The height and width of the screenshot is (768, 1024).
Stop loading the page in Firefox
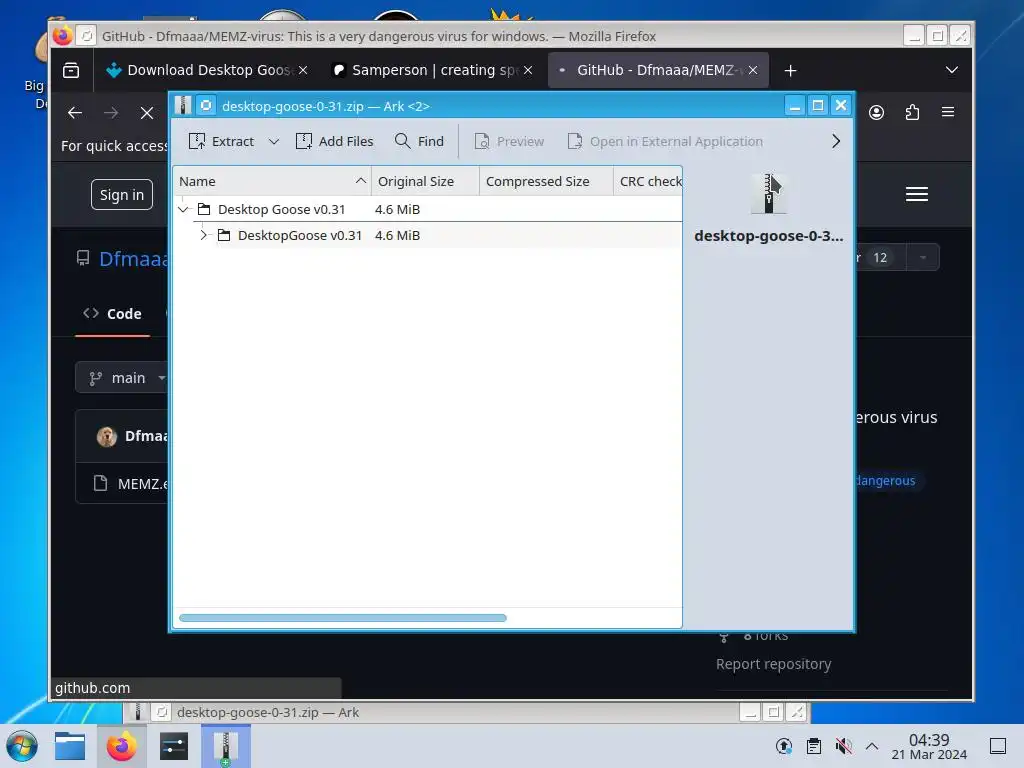coord(147,113)
